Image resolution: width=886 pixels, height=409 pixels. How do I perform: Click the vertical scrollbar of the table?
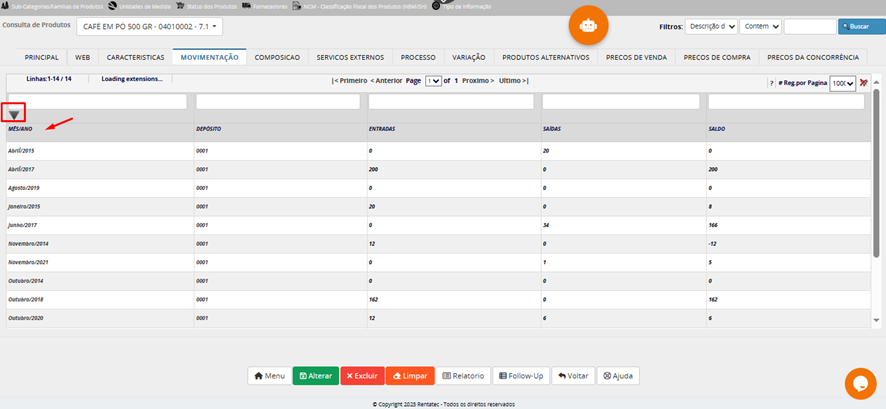pyautogui.click(x=877, y=200)
